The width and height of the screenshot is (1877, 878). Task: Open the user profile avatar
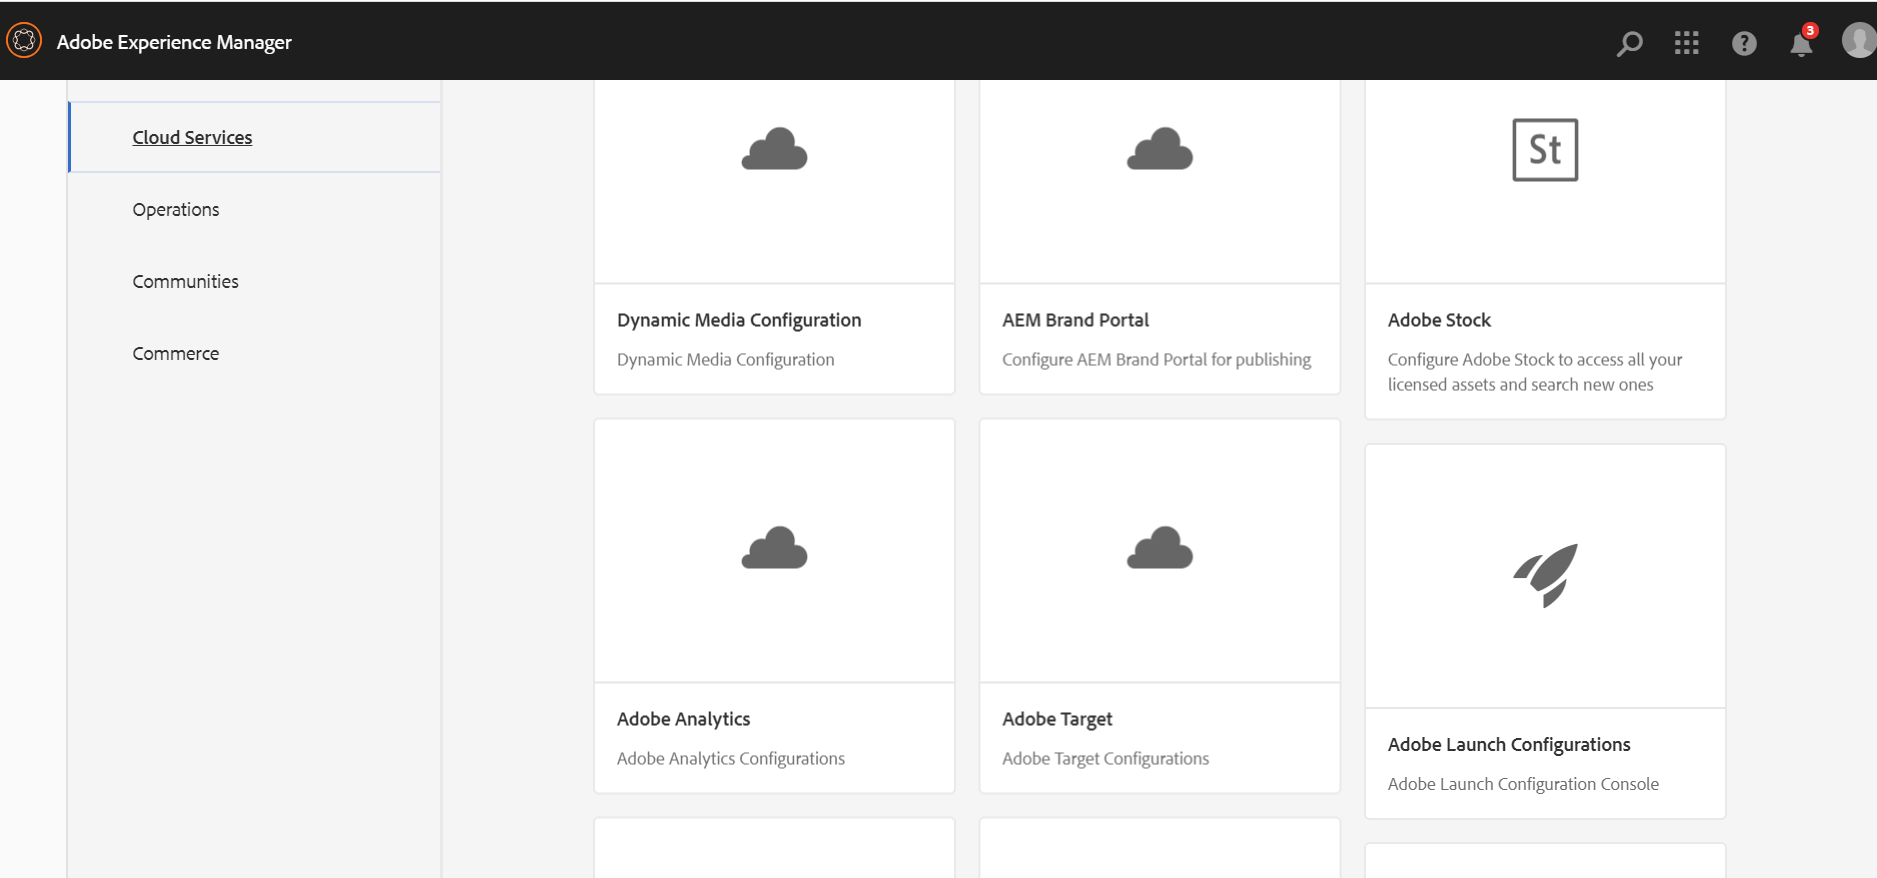click(x=1859, y=41)
